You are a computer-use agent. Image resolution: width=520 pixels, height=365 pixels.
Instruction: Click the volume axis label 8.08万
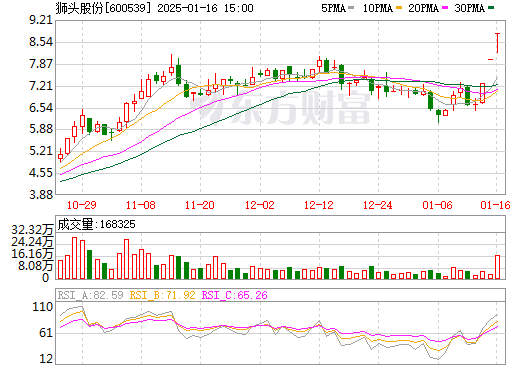(x=35, y=266)
